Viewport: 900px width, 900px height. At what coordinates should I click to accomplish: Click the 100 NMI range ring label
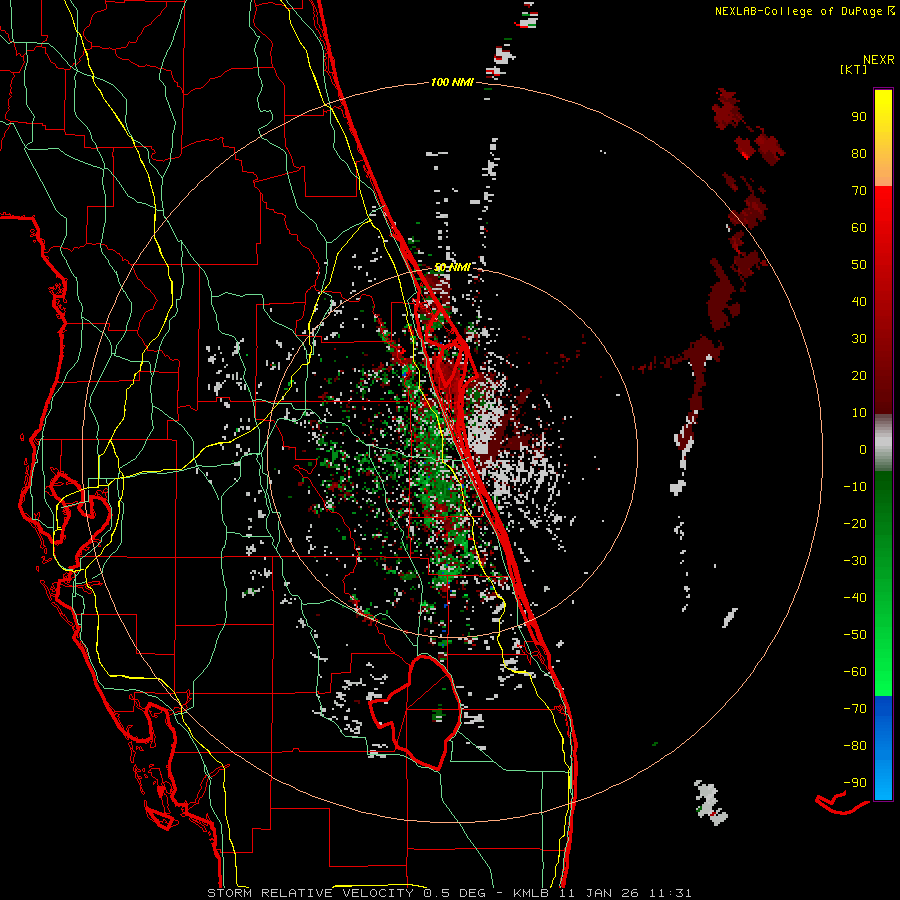[452, 83]
